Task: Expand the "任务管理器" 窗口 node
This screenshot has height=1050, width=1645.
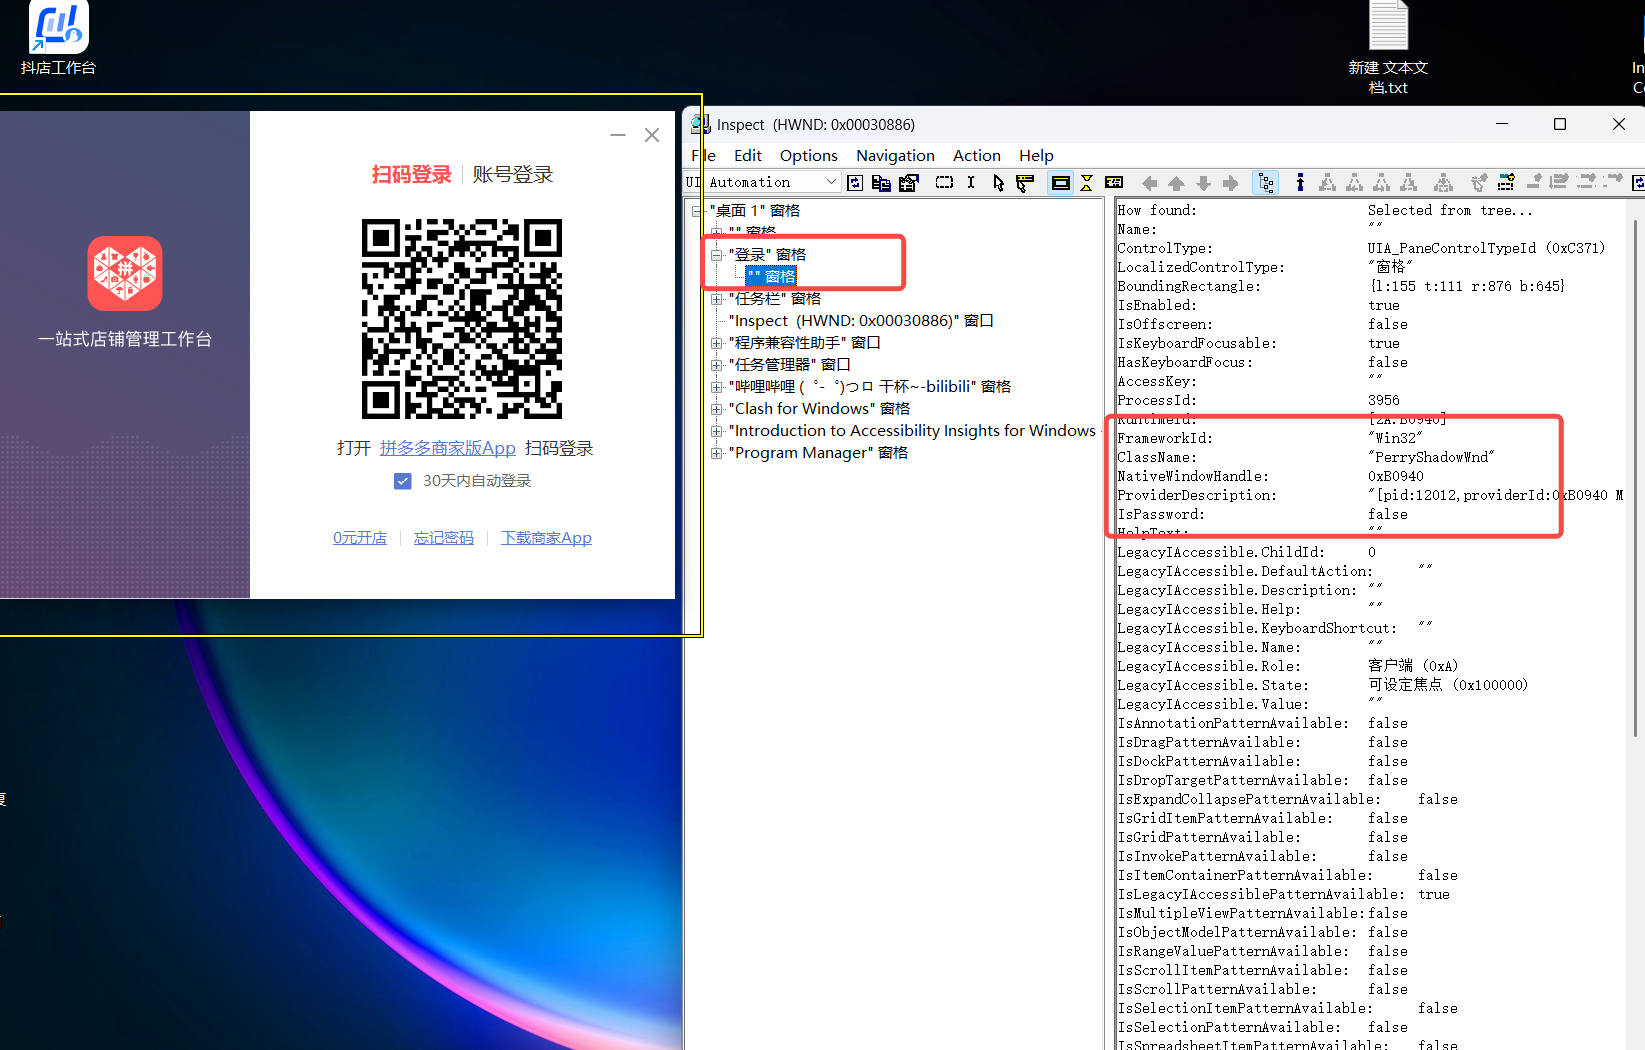Action: click(716, 365)
